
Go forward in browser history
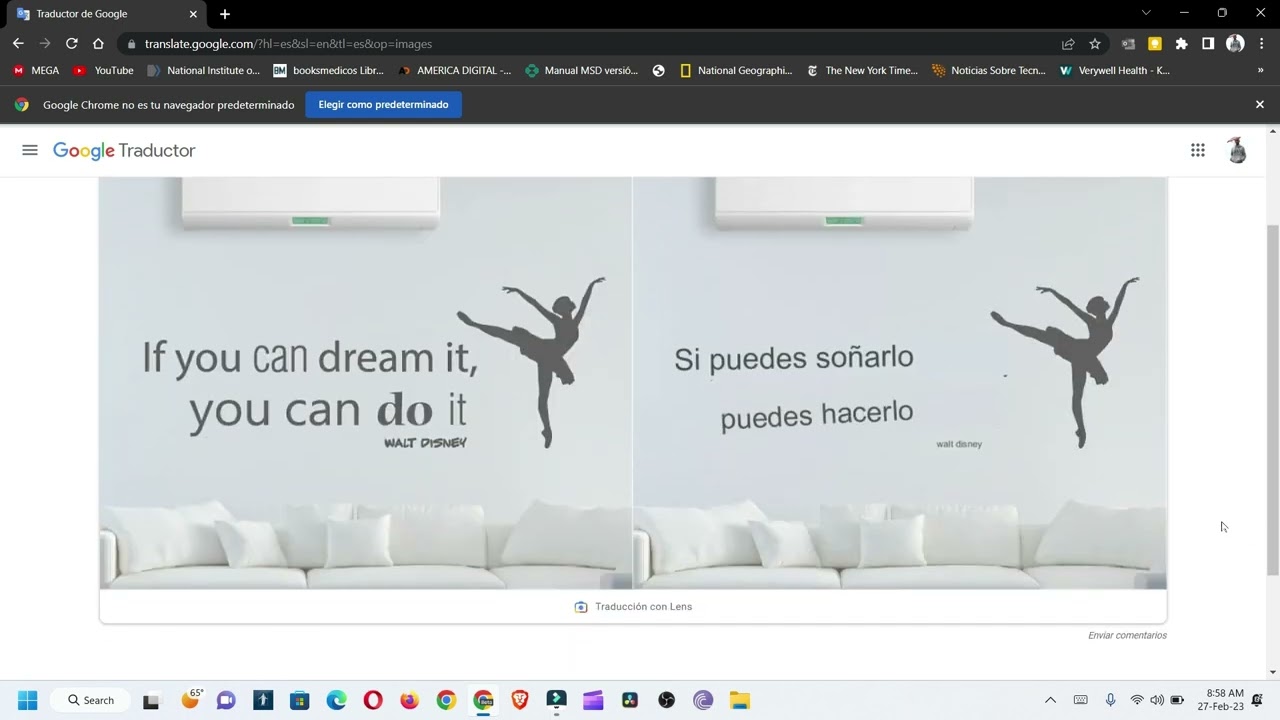(x=45, y=44)
